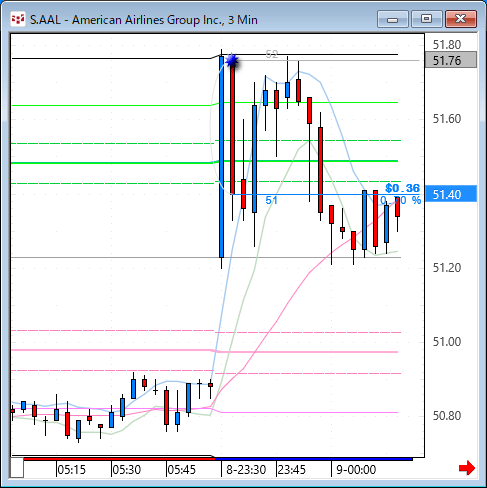Viewport: 487px width, 488px height.
Task: Click the blue session bar under the chart
Action: pos(314,459)
